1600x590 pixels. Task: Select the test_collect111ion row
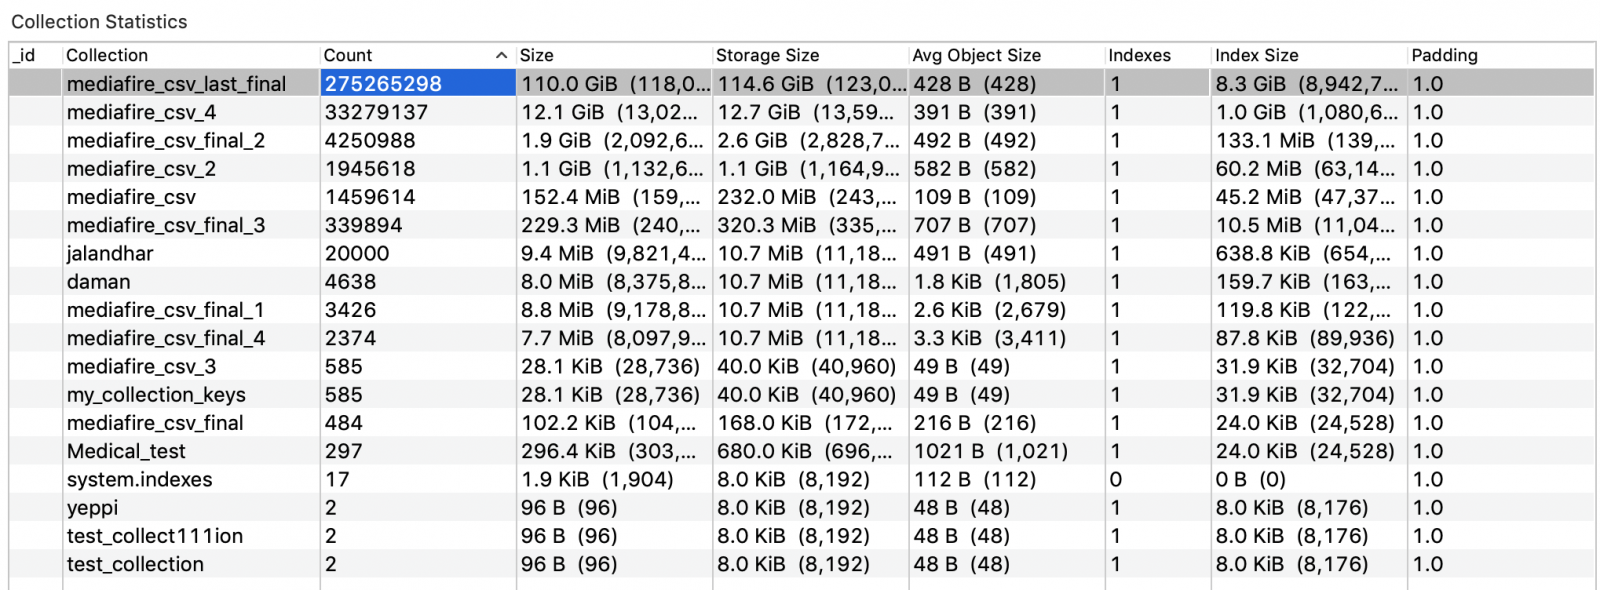pyautogui.click(x=154, y=536)
